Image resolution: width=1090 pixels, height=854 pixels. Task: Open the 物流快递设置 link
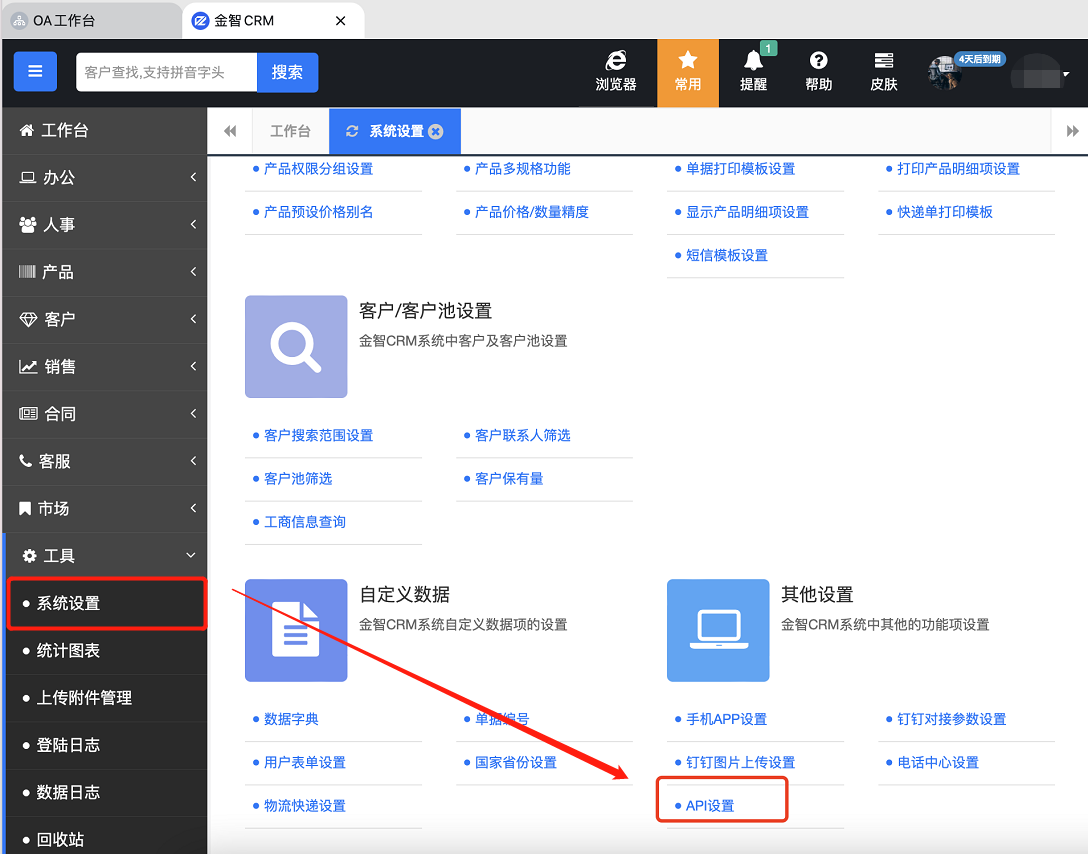[x=304, y=805]
